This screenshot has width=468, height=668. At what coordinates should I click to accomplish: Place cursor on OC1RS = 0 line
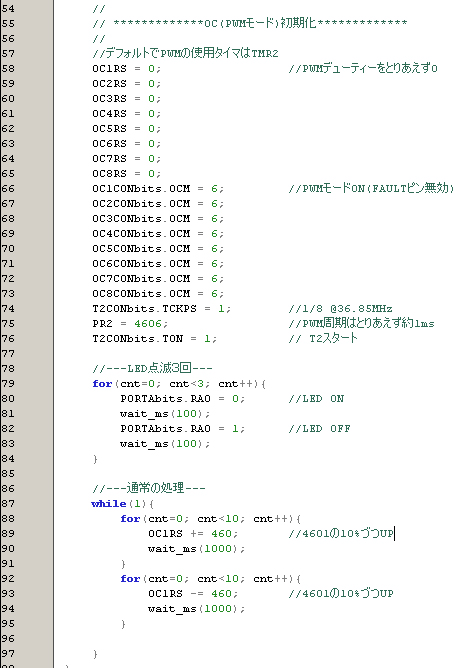click(x=126, y=69)
